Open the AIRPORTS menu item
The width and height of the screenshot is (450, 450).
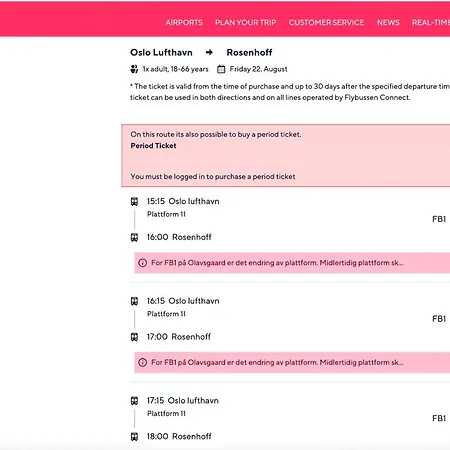[184, 22]
